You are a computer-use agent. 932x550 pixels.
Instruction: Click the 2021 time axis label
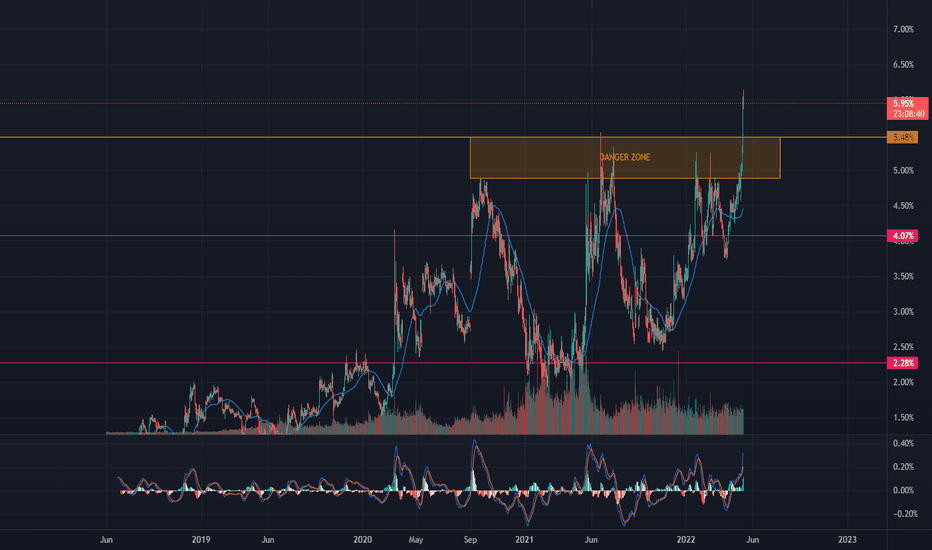click(524, 539)
